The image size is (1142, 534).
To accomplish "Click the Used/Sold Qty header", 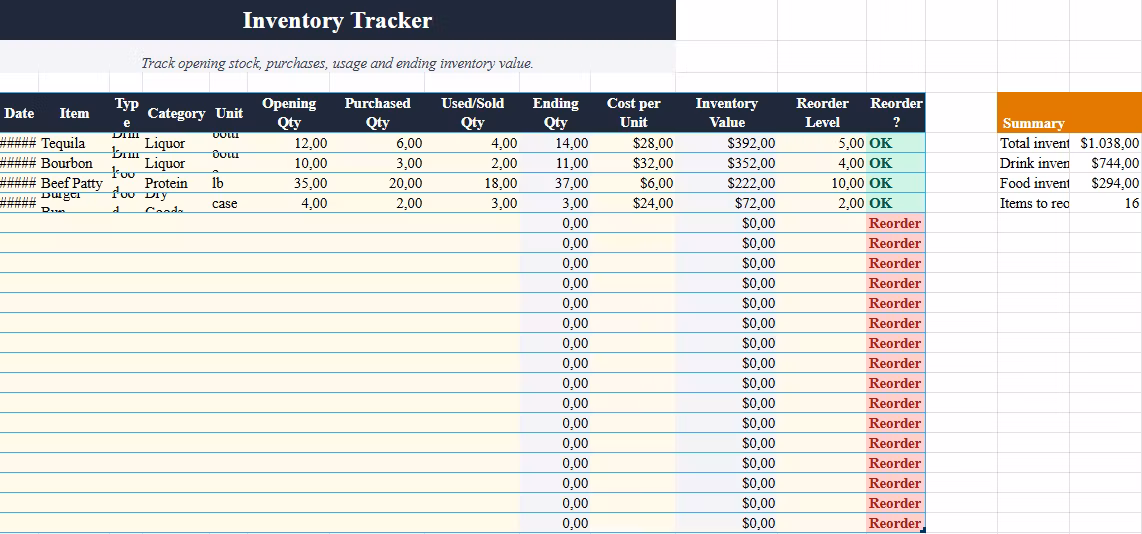I will 473,113.
